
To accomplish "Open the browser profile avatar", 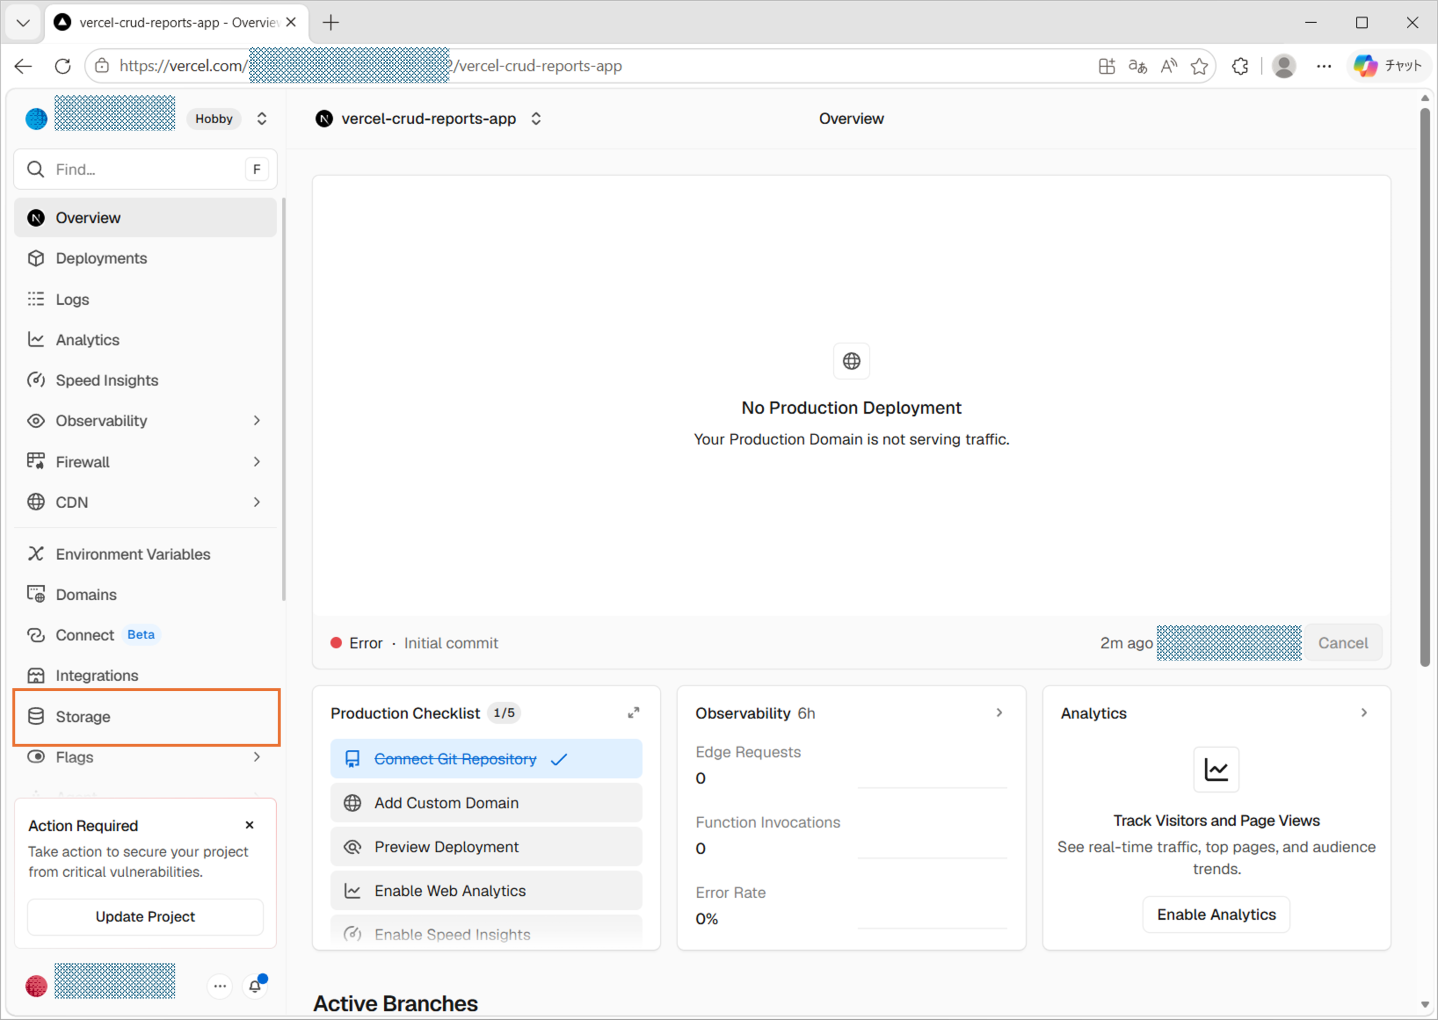I will tap(1284, 66).
